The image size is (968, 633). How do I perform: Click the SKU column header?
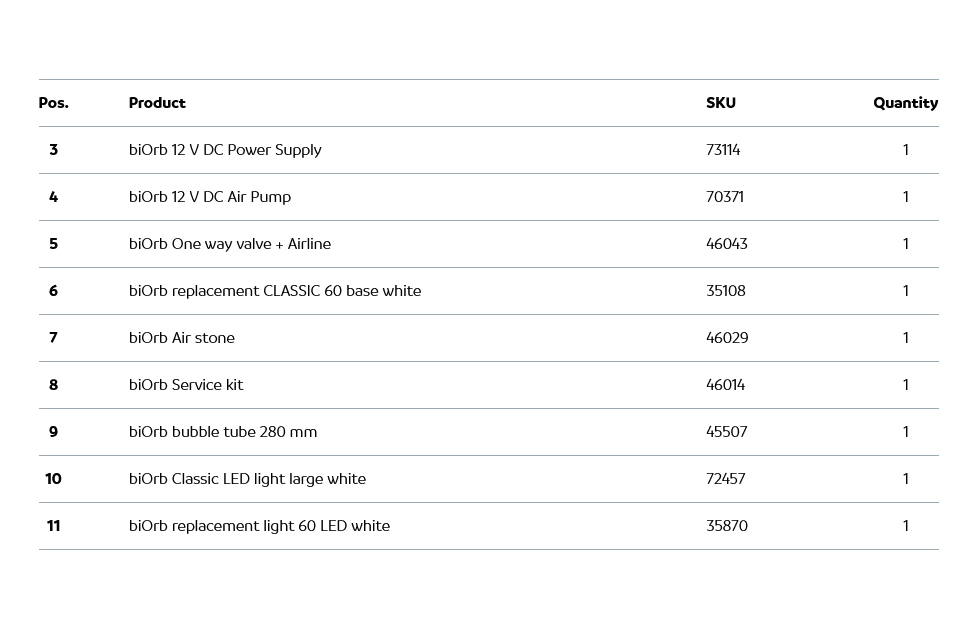pyautogui.click(x=720, y=103)
